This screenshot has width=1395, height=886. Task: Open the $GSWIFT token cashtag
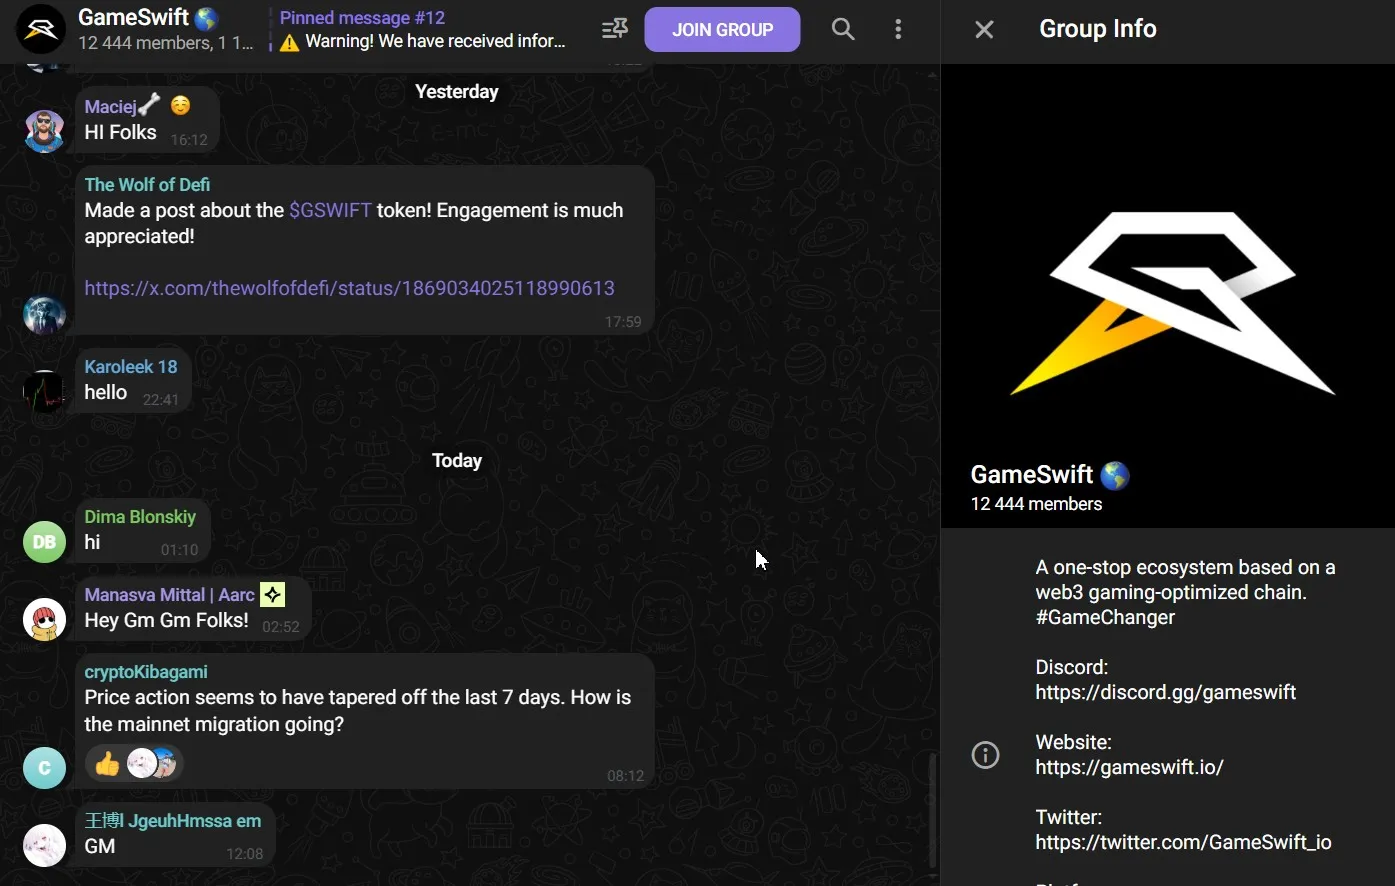click(330, 210)
